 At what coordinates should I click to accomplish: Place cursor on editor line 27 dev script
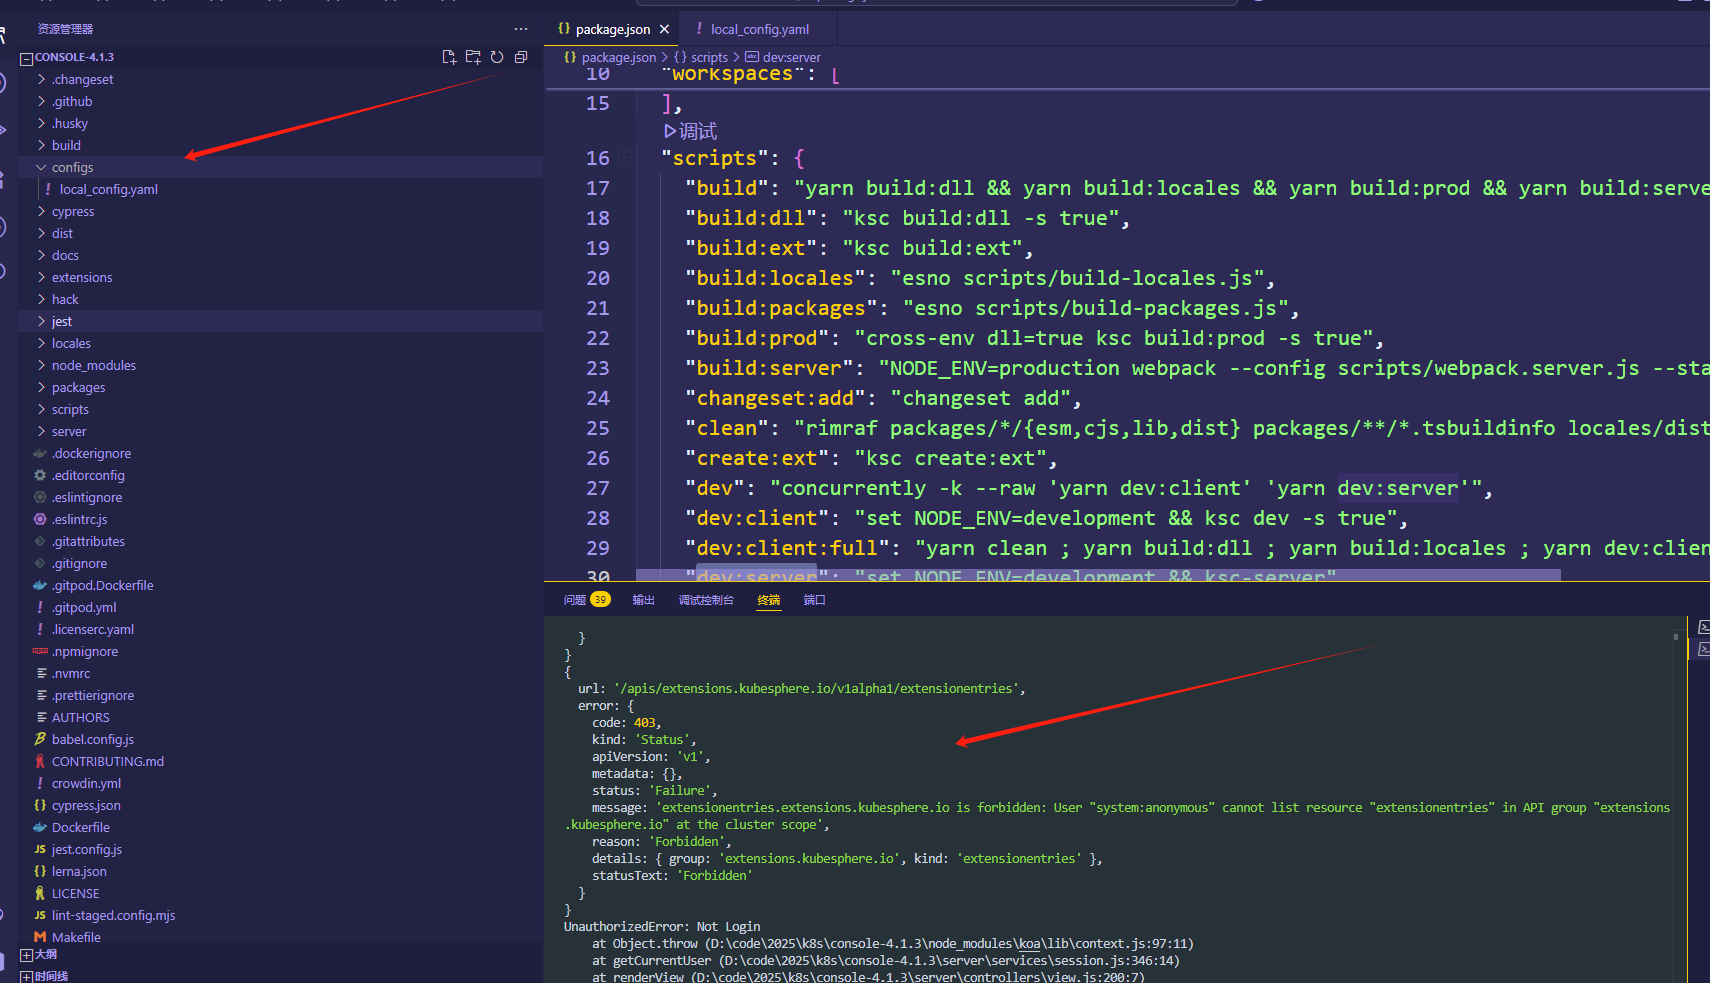[x=1090, y=488]
